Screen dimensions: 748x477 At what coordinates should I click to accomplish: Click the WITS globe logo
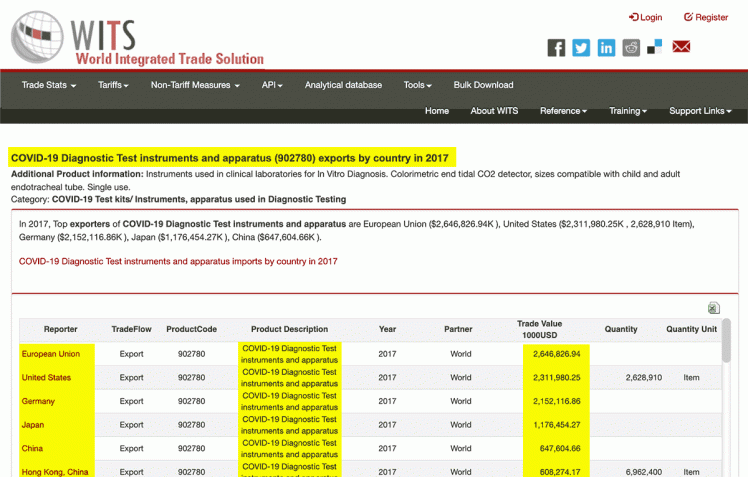37,37
